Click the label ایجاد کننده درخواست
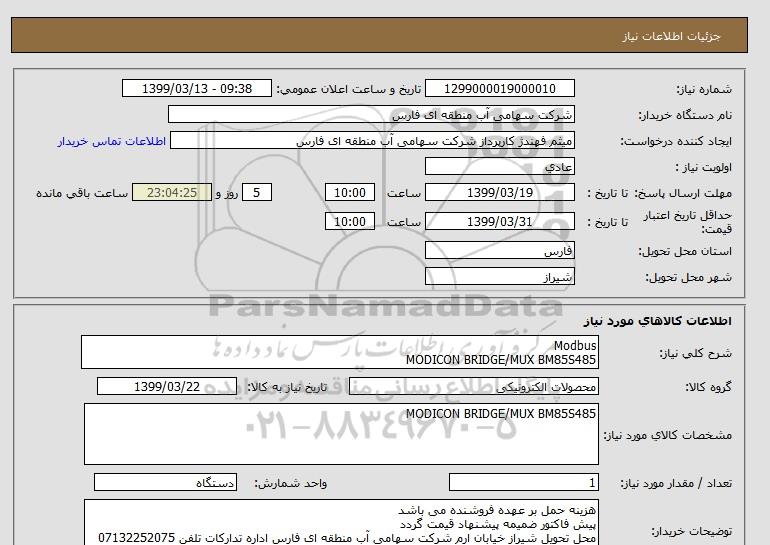This screenshot has height=545, width=770. click(x=676, y=141)
